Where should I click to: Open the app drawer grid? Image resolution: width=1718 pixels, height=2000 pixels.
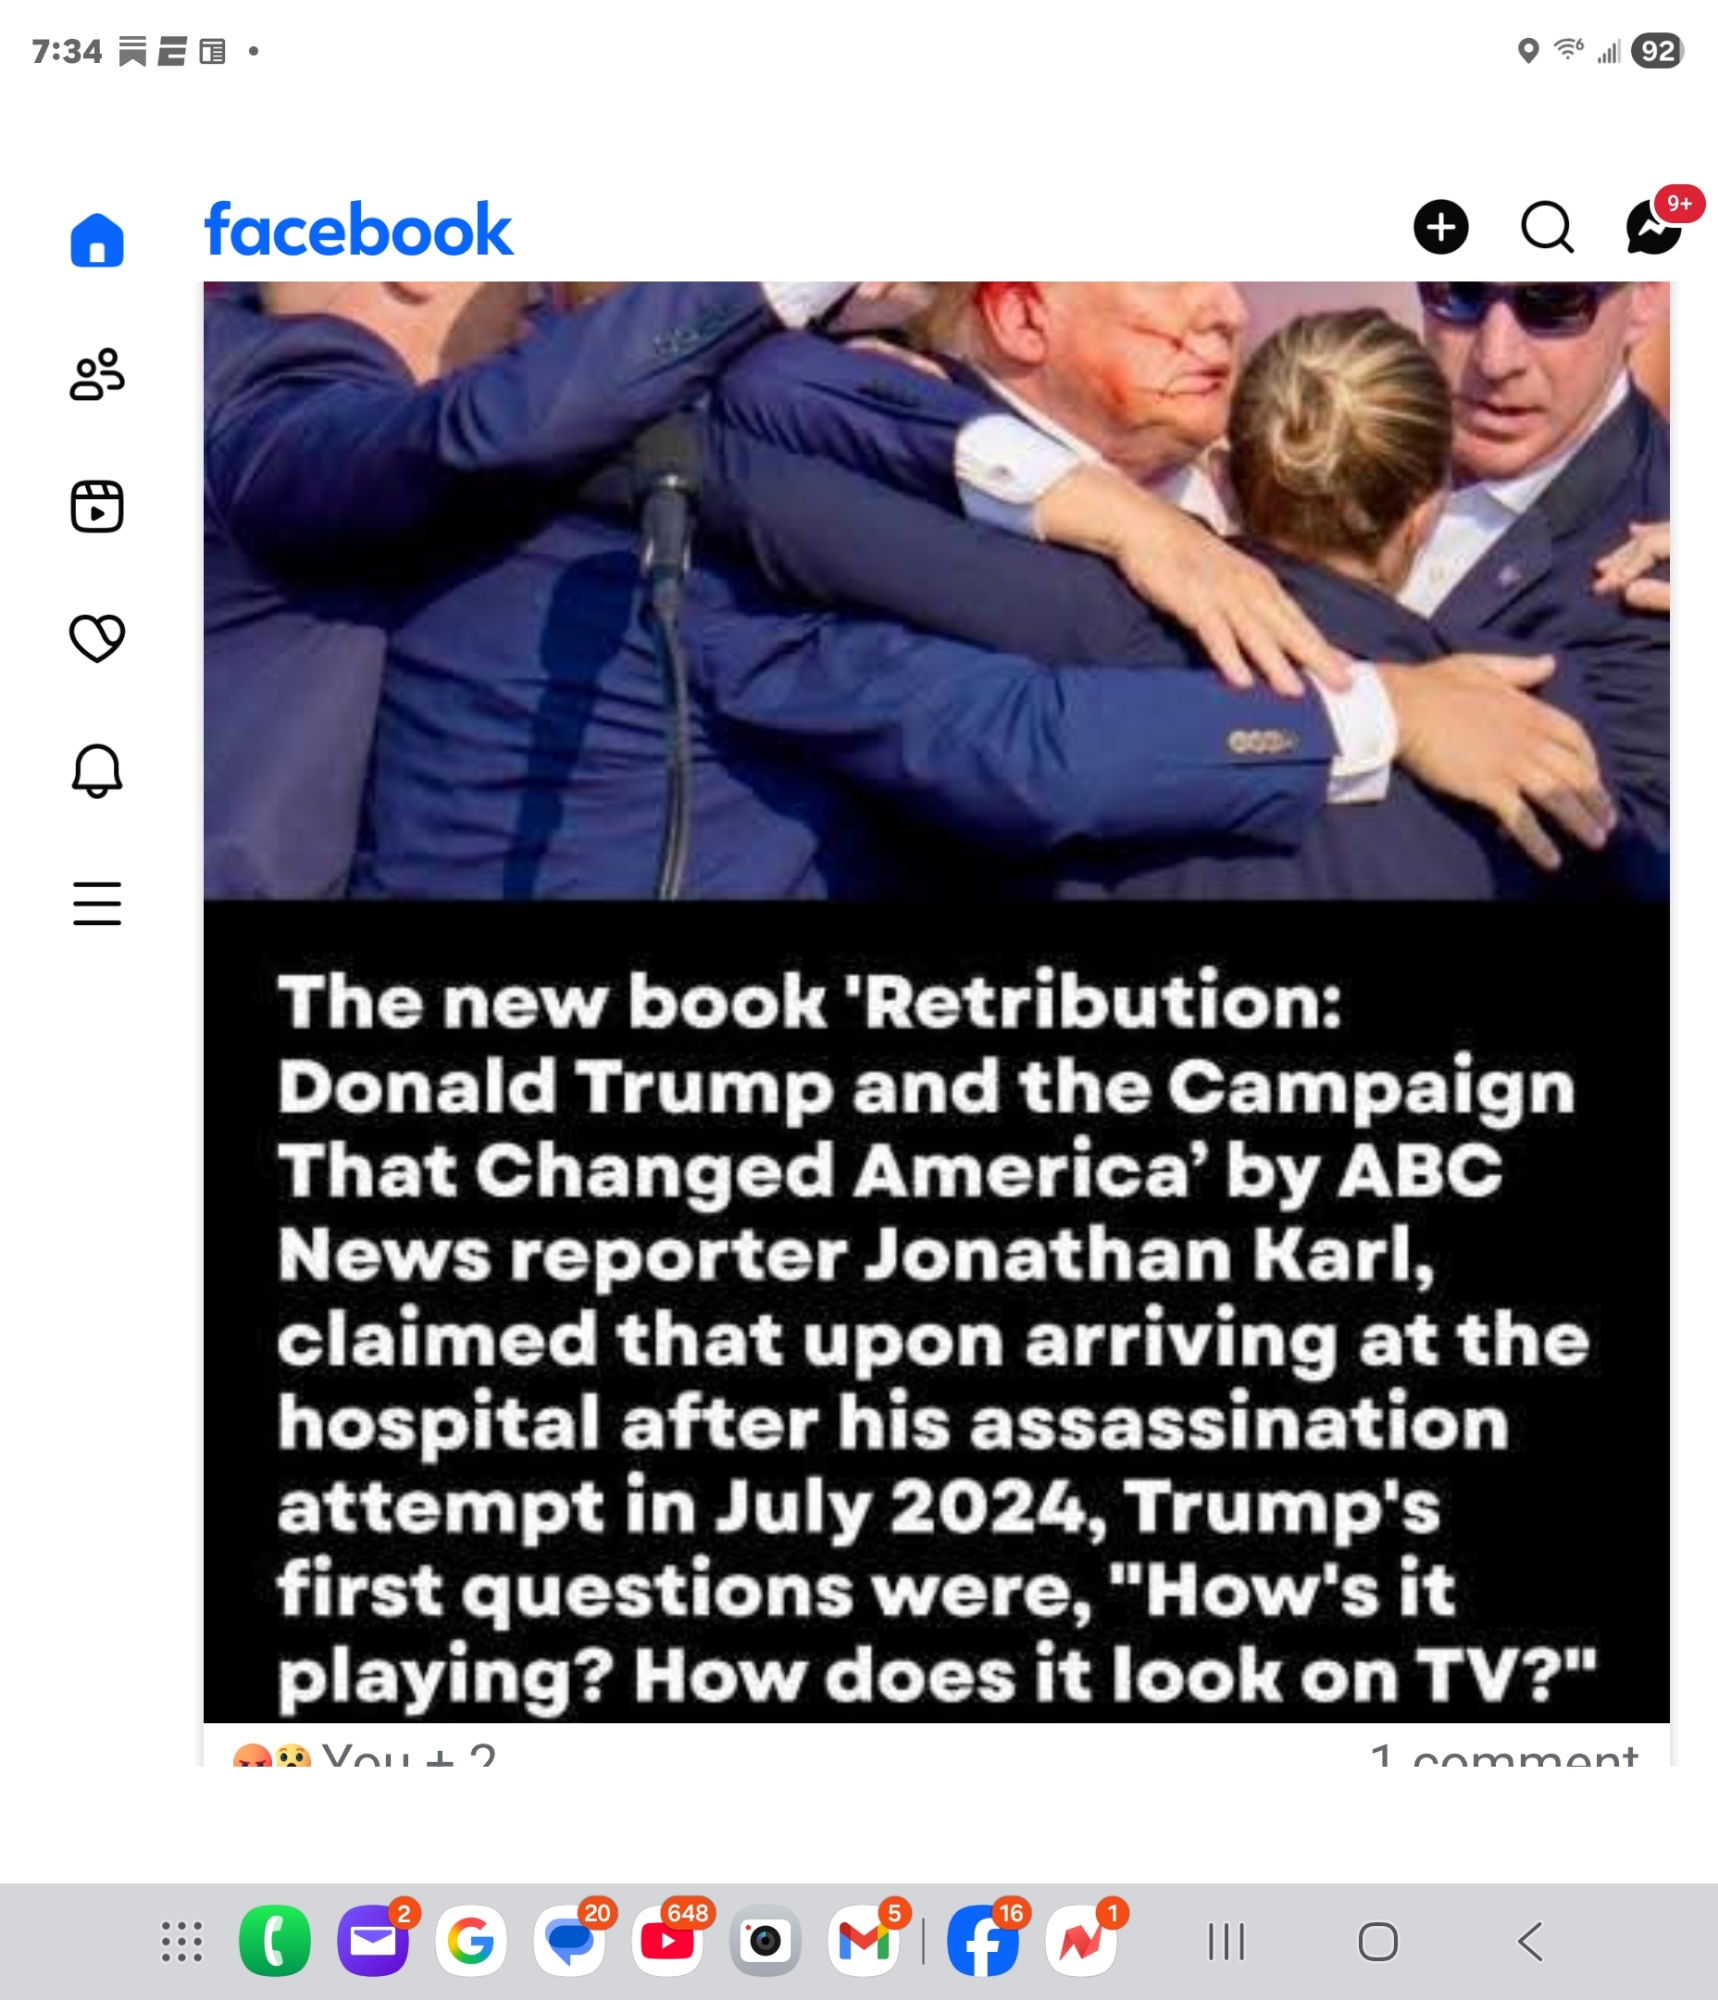pos(182,1942)
